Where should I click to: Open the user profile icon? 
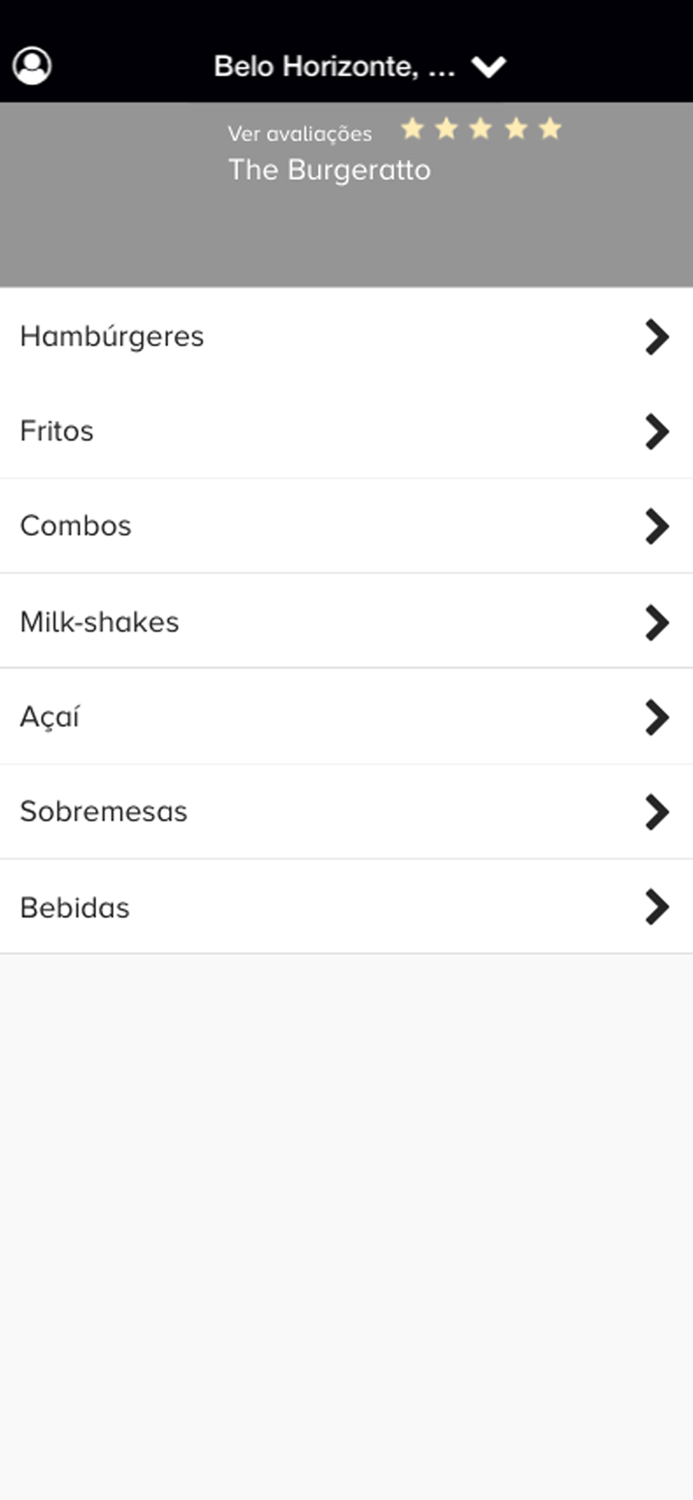point(32,66)
